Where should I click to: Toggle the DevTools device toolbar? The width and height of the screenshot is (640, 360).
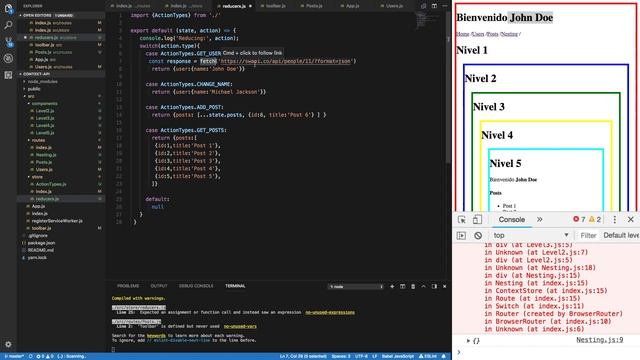pyautogui.click(x=477, y=220)
